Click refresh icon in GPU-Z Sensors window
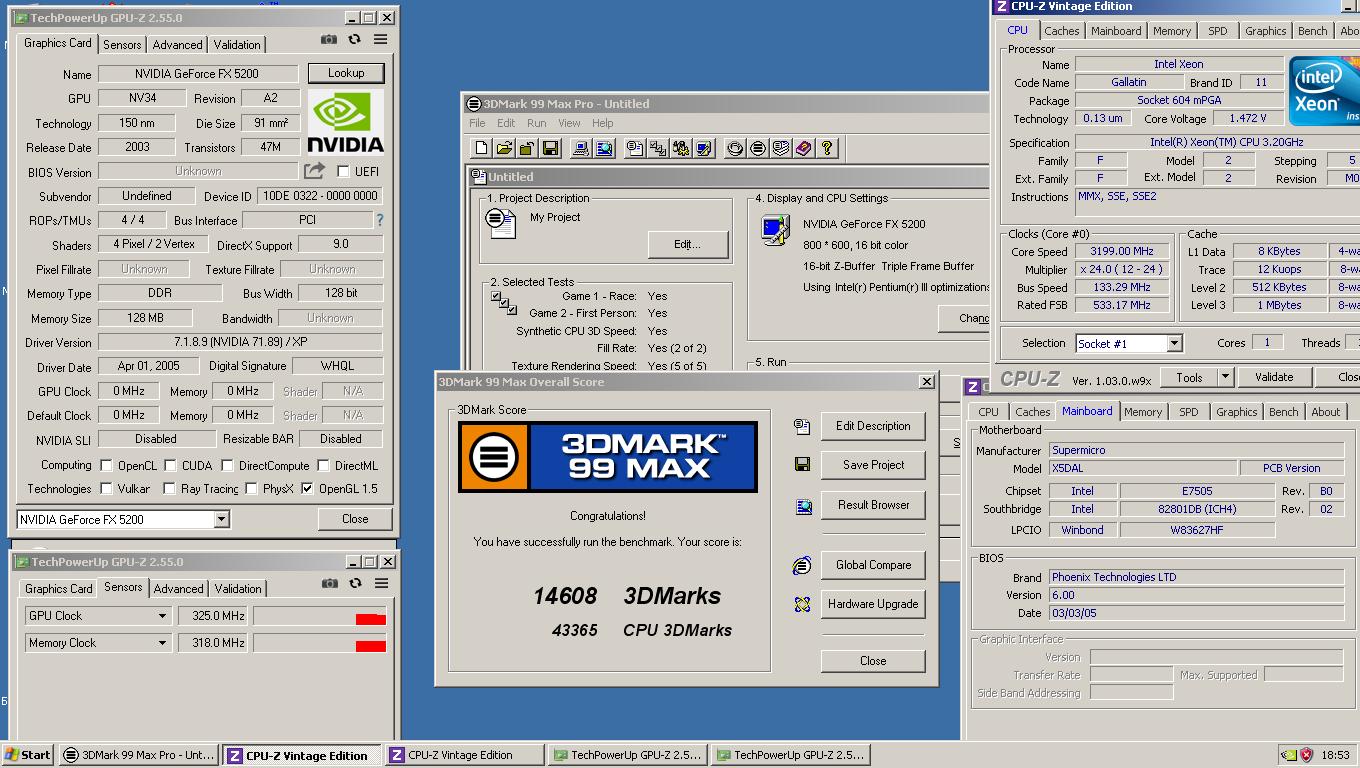 point(355,584)
